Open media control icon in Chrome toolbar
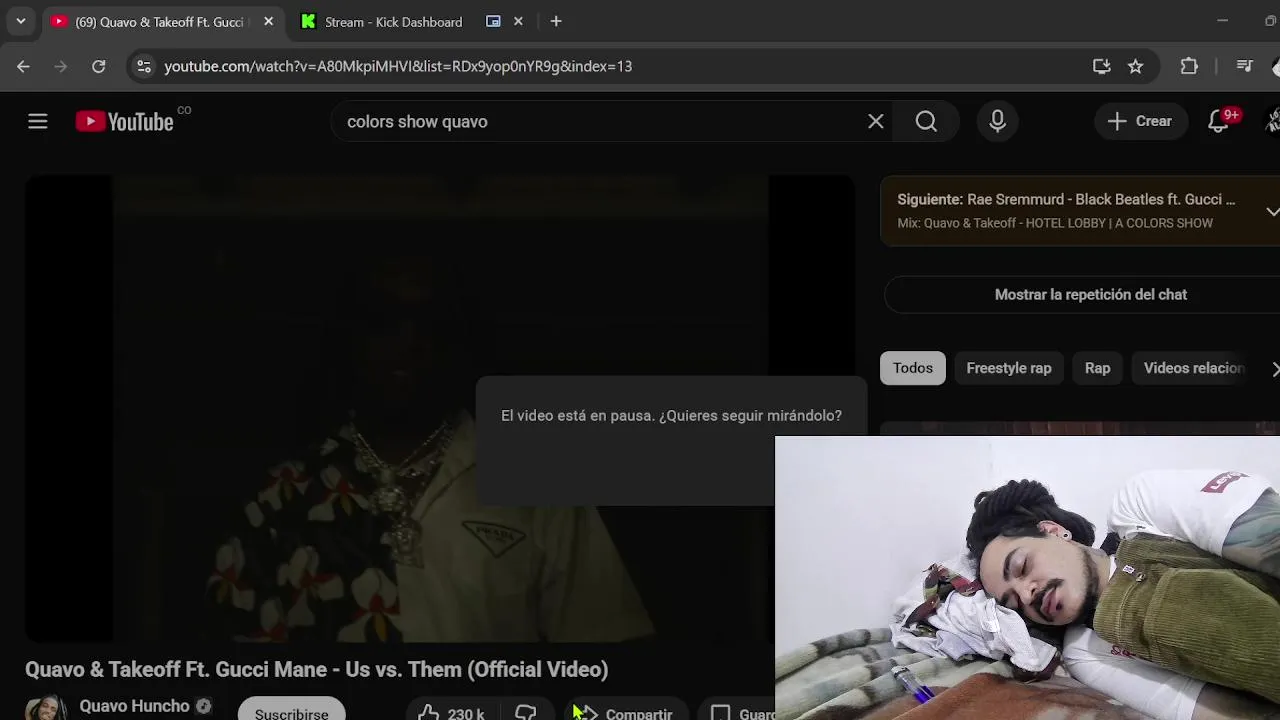The height and width of the screenshot is (720, 1280). (1245, 66)
